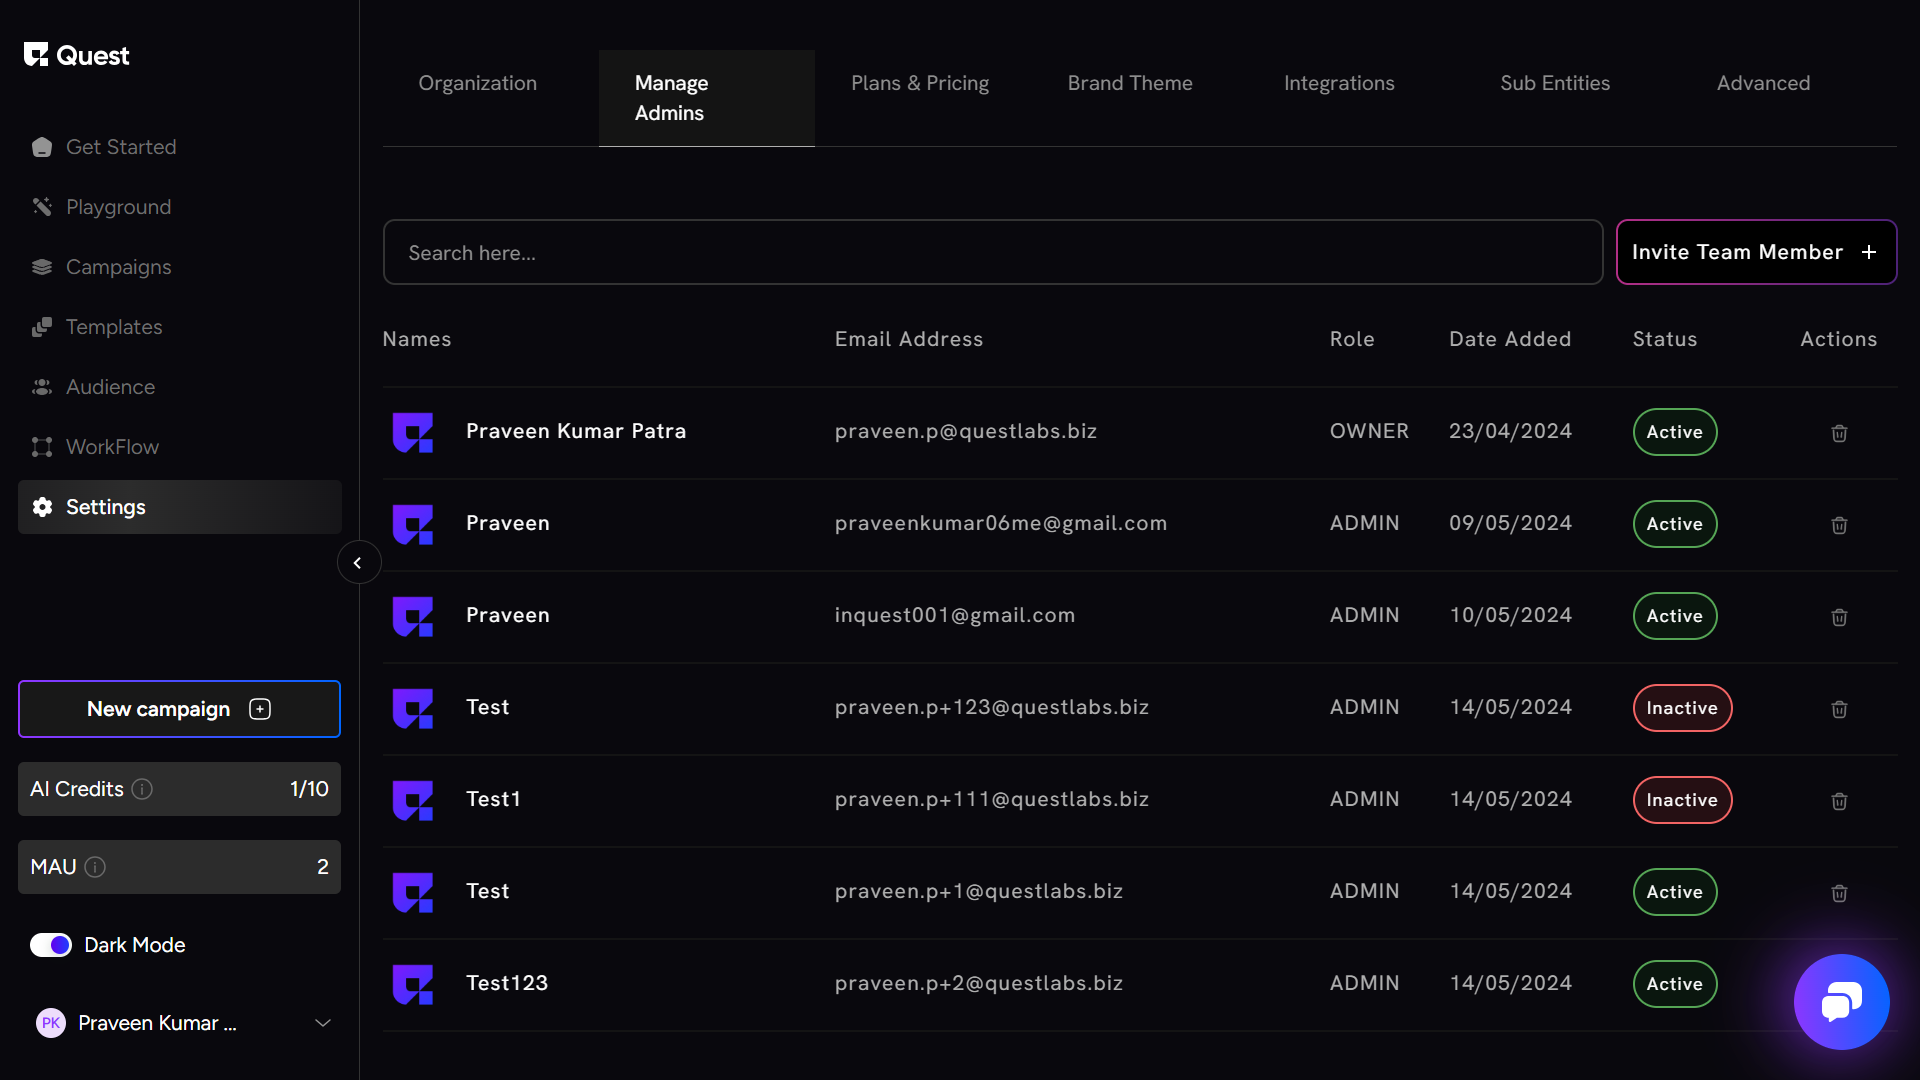Click Invite Team Member button

(1755, 252)
